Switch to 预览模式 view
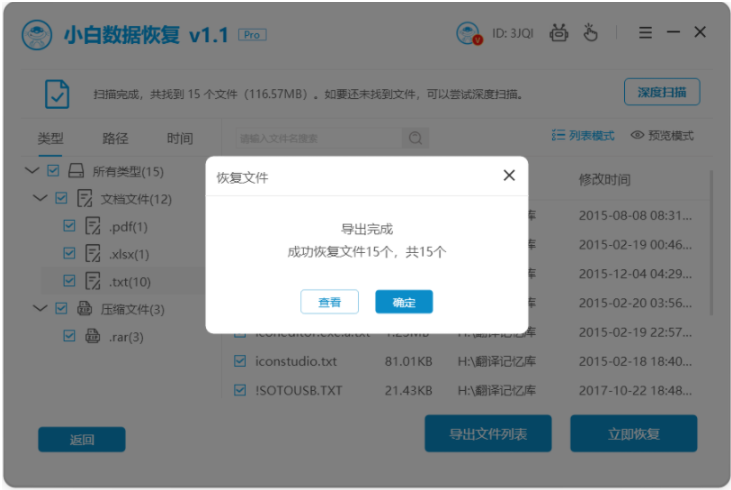 coord(662,136)
